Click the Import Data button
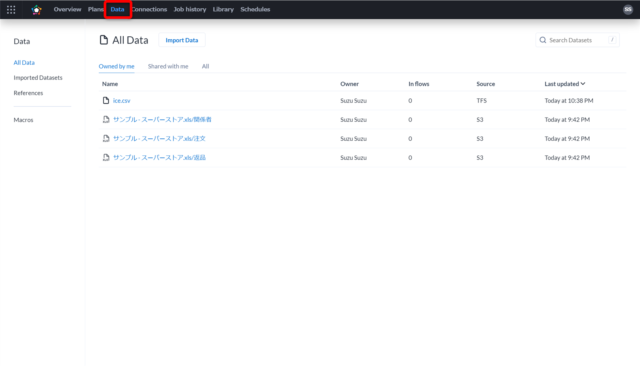The height and width of the screenshot is (366, 640). click(x=182, y=40)
